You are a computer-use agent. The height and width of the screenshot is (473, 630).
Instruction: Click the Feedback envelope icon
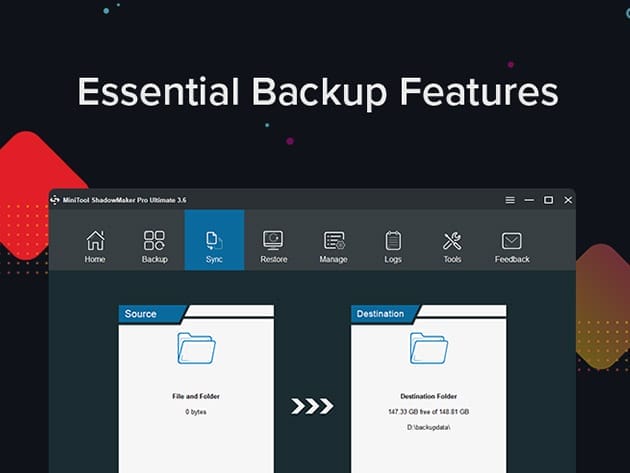click(512, 241)
